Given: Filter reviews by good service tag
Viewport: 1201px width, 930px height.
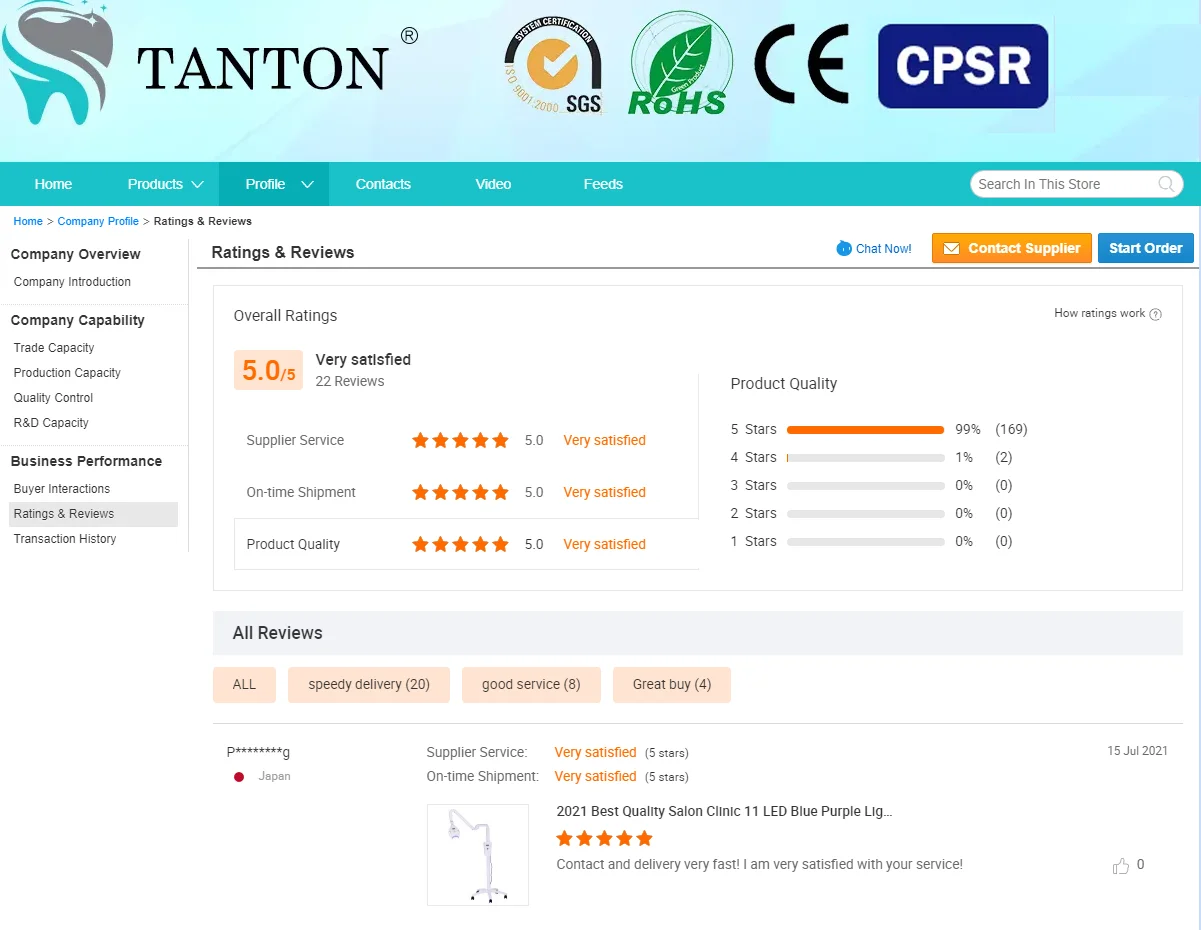Looking at the screenshot, I should click(x=530, y=685).
